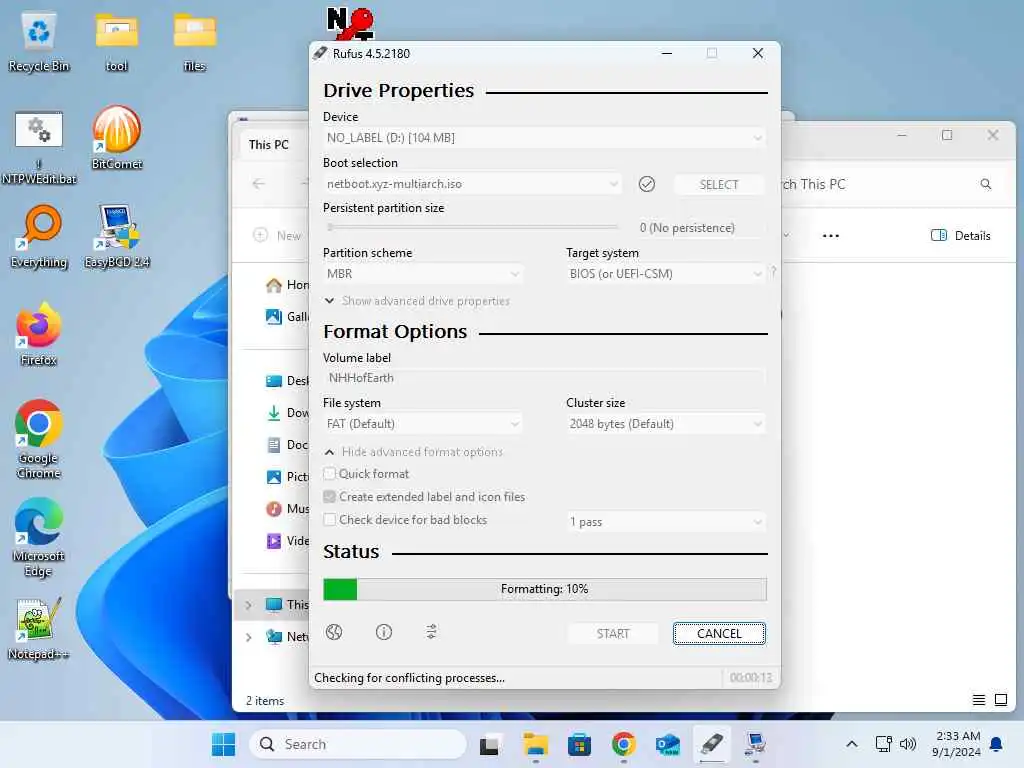This screenshot has width=1024, height=768.
Task: Click the SELECT button for boot image
Action: (x=718, y=185)
